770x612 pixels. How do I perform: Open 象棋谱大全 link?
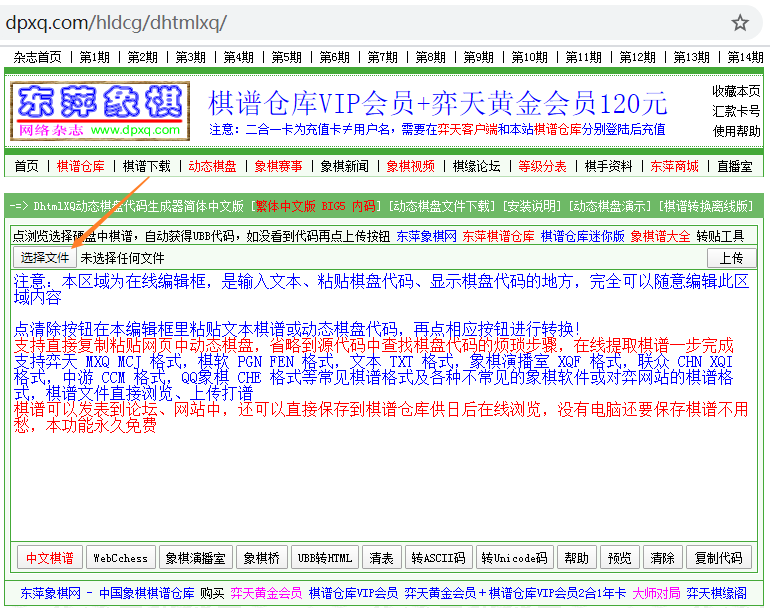click(x=660, y=236)
